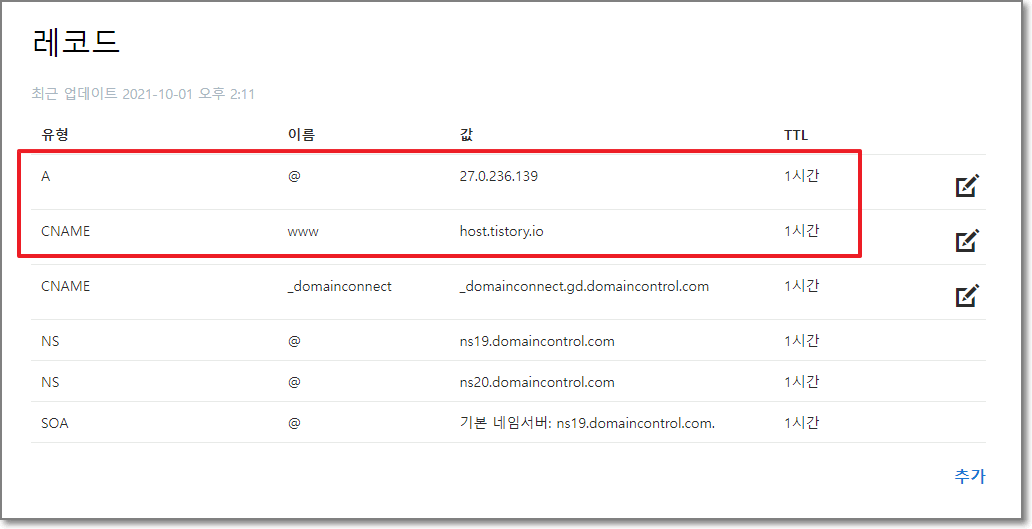Screen dimensions: 1032x529
Task: Select the 27.0.236.139 value
Action: point(498,176)
